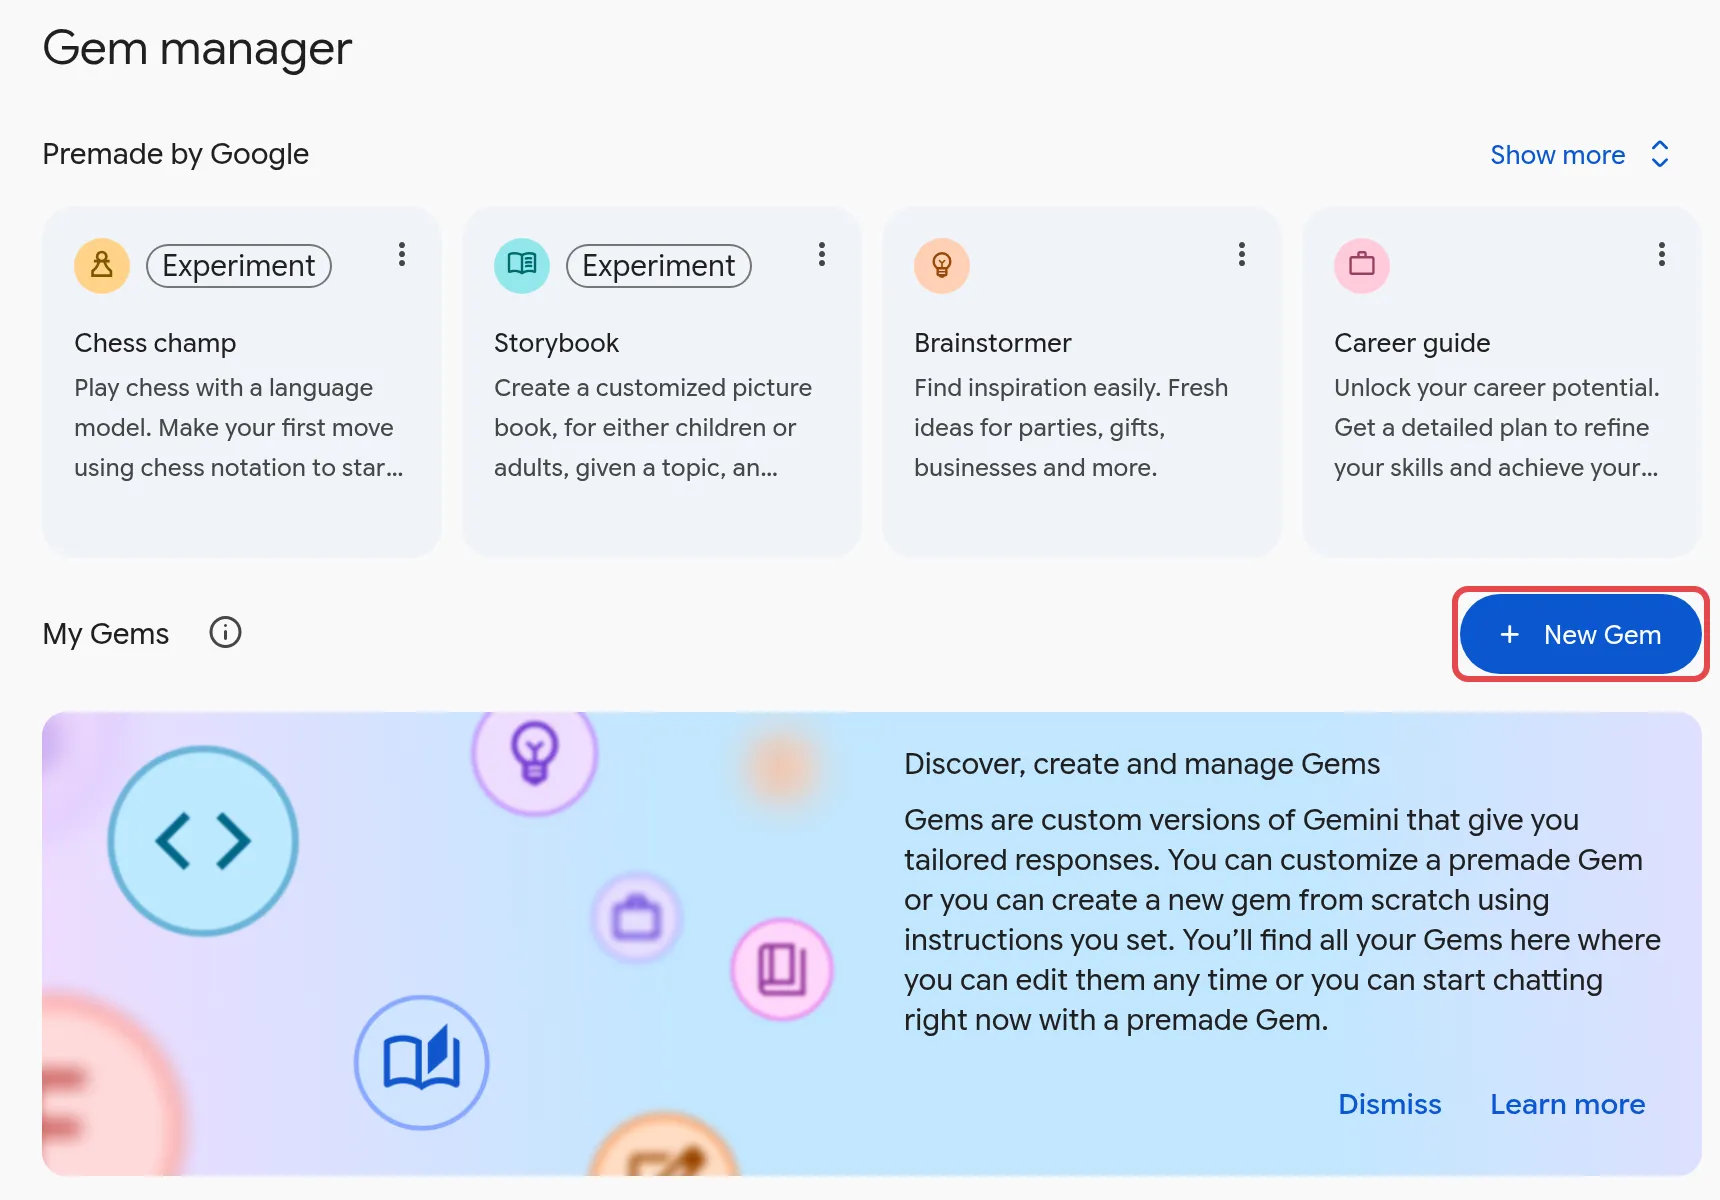Click the Gem manager page title
1720x1200 pixels.
(x=197, y=48)
